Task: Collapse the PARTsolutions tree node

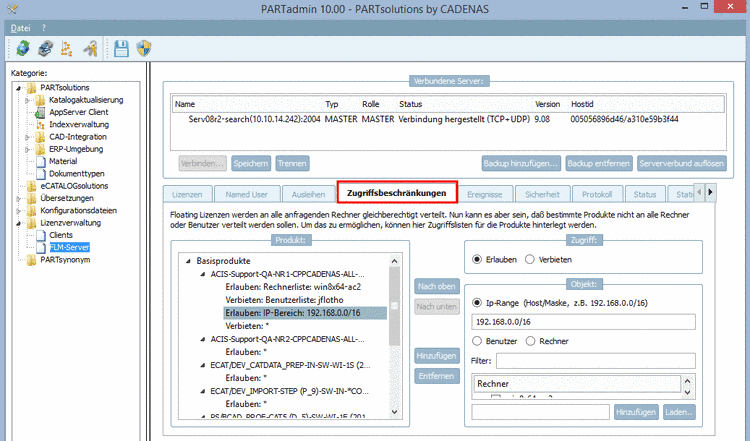Action: click(18, 88)
